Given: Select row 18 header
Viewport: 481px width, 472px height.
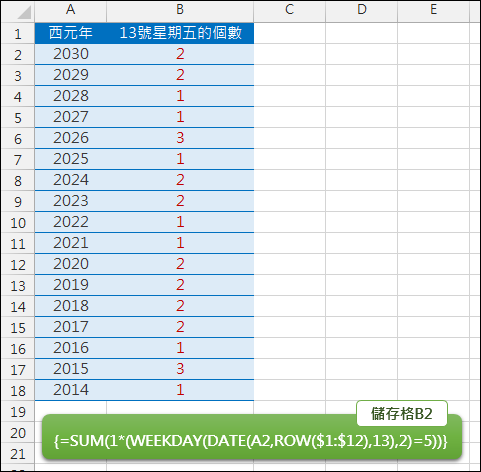Looking at the screenshot, I should 18,391.
